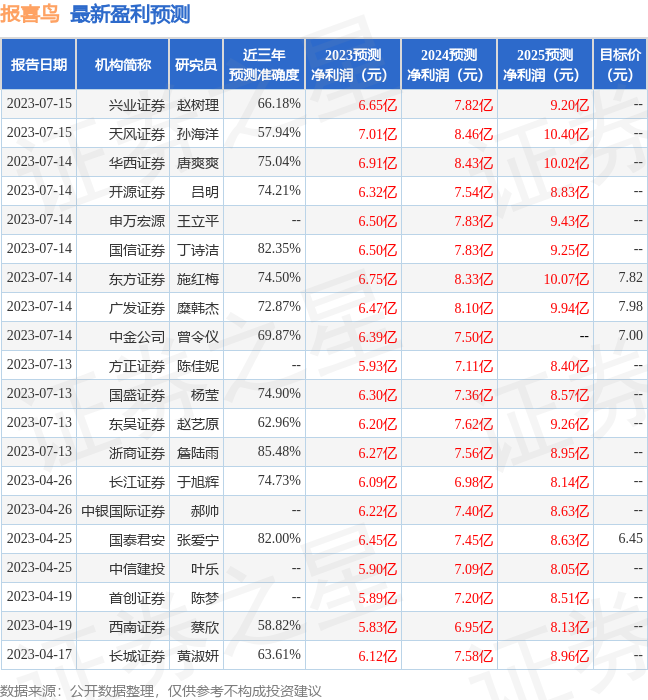Image resolution: width=648 pixels, height=700 pixels.
Task: Click the 报喜鸟 stock name
Action: pos(30,14)
